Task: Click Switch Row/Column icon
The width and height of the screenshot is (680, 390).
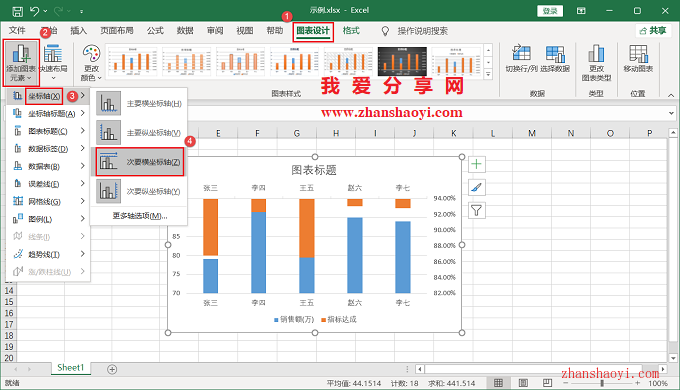Action: coord(522,58)
